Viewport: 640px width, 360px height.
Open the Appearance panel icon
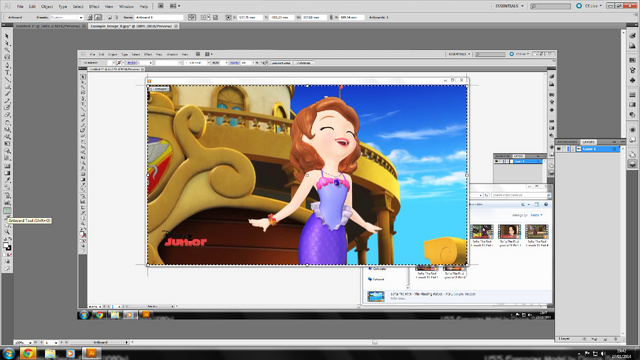click(632, 130)
